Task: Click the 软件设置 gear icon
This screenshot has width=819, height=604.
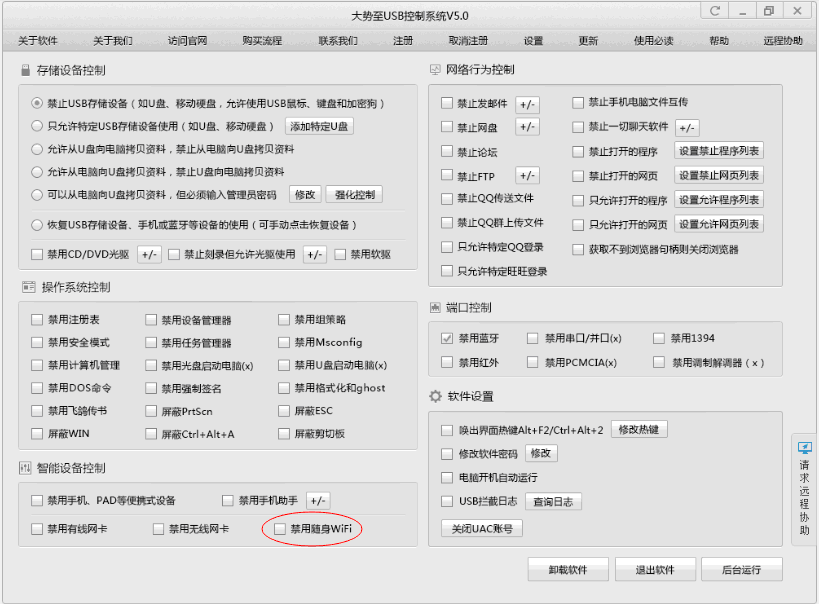Action: [435, 397]
